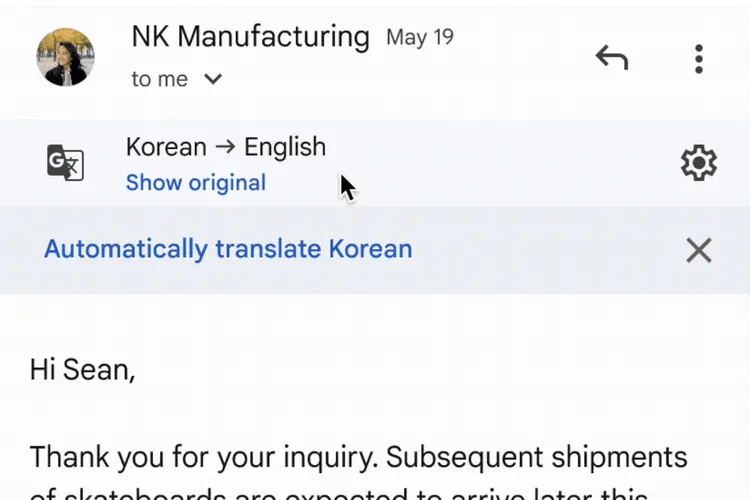Dismiss the automatic translate banner
Viewport: 750px width, 500px height.
(x=699, y=250)
